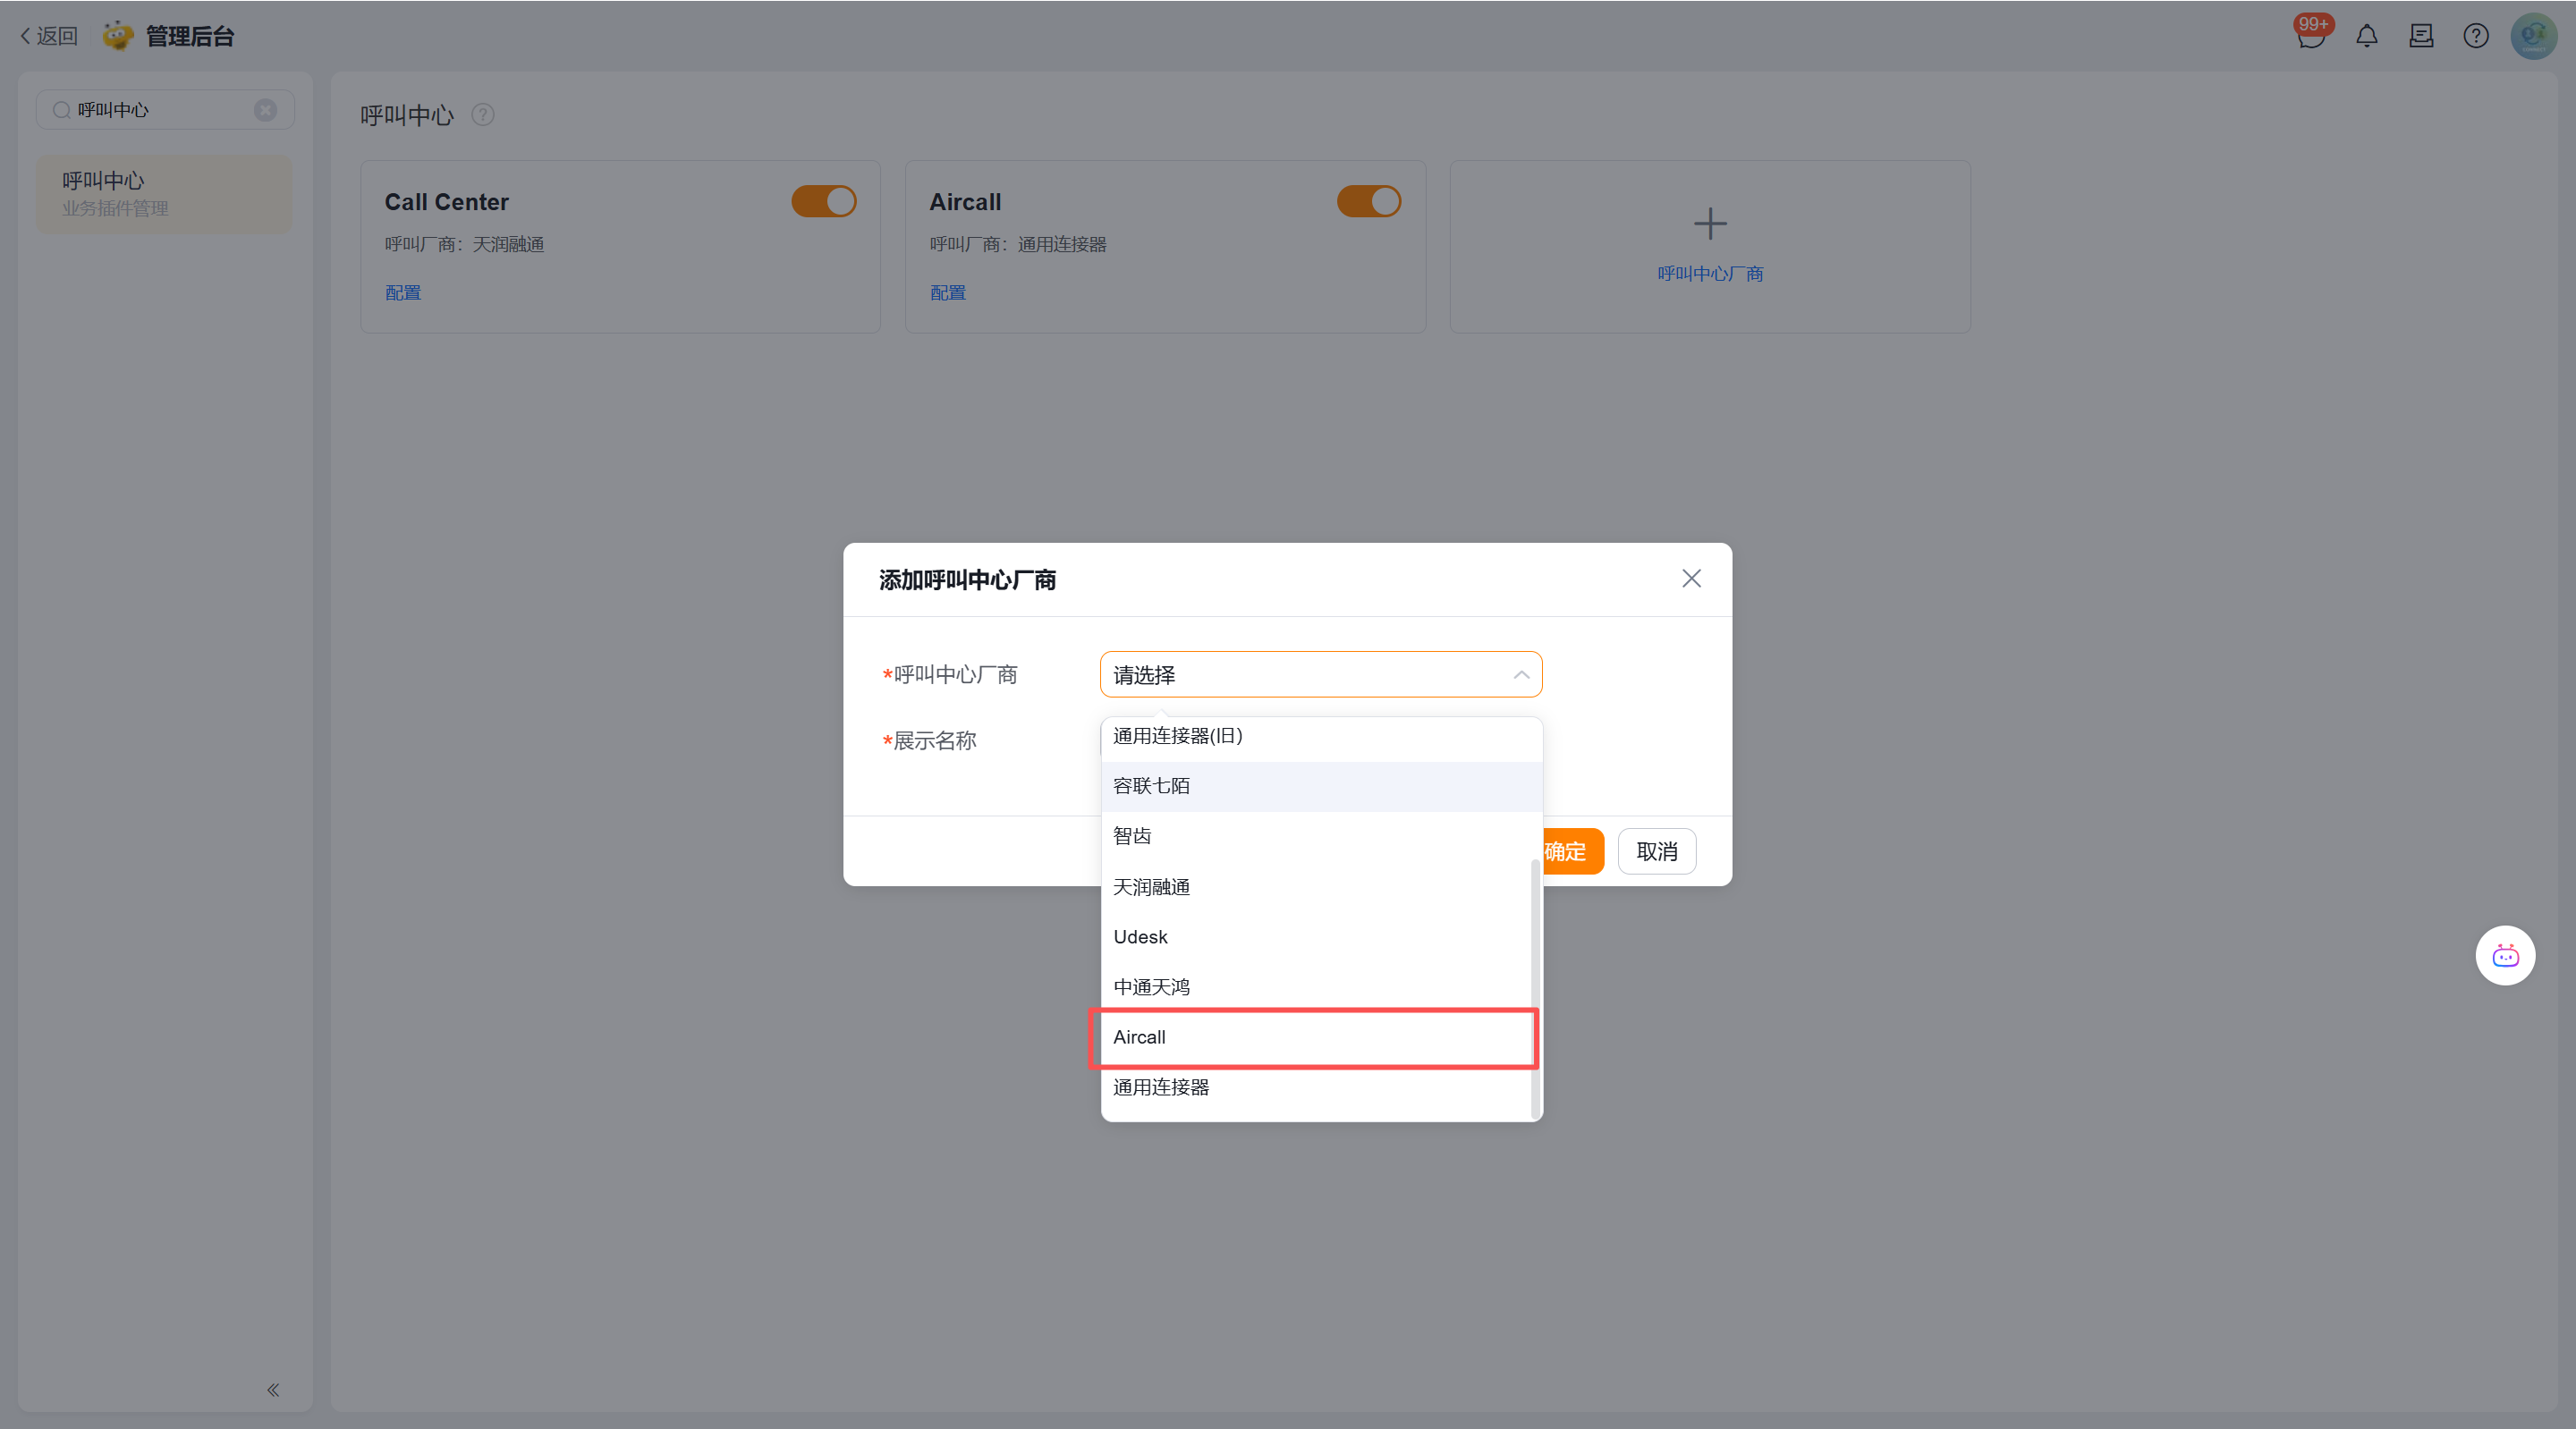Screen dimensions: 2576x1429
Task: Click the notification bell icon
Action: (x=2366, y=37)
